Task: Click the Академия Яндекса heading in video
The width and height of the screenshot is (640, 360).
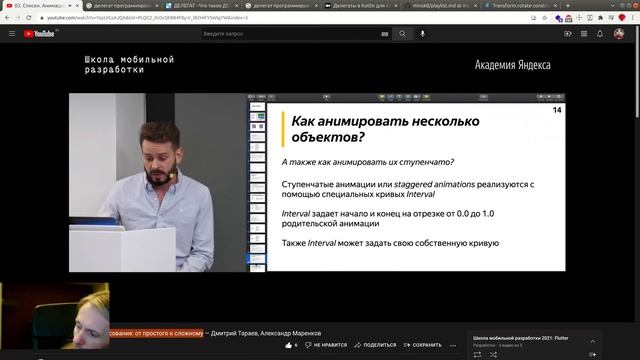Action: [513, 65]
